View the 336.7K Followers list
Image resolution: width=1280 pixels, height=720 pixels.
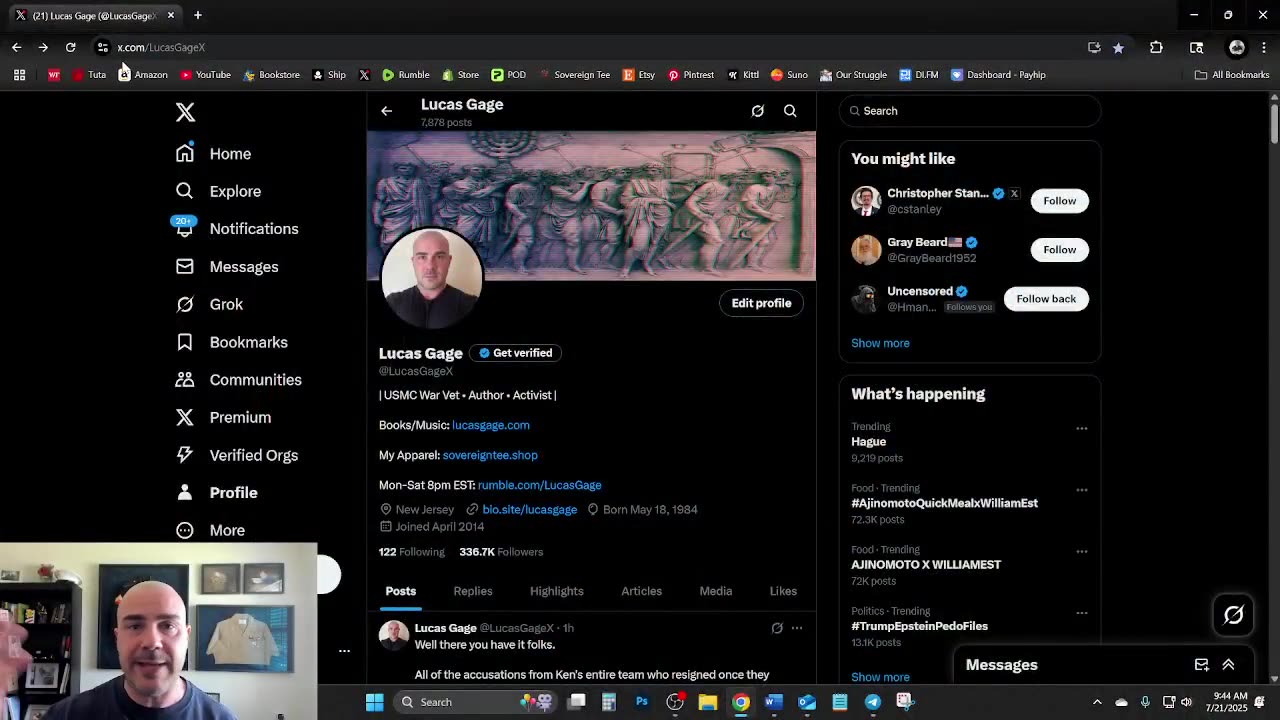[501, 552]
